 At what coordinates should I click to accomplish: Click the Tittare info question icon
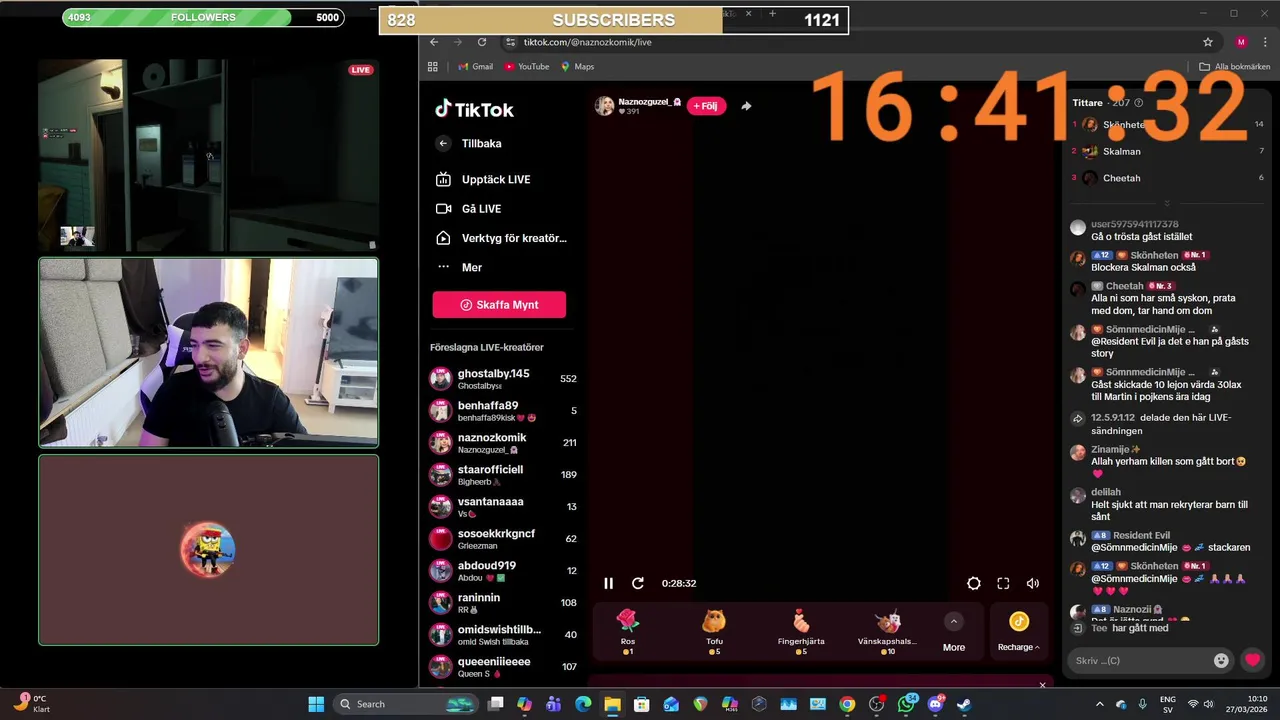[x=1138, y=103]
